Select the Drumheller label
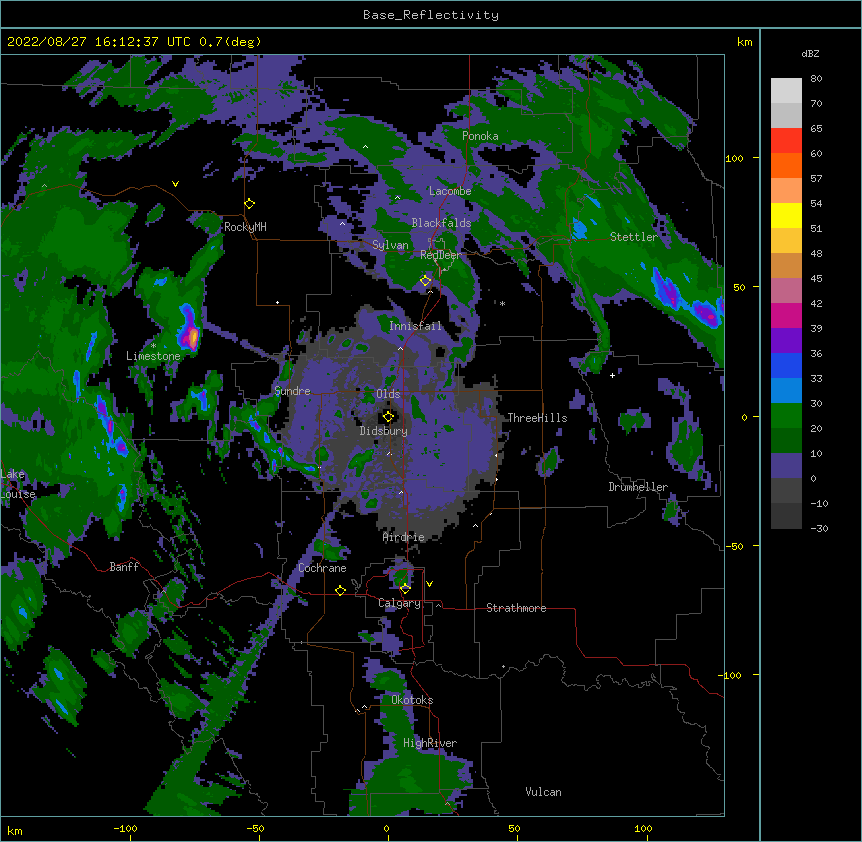The image size is (862, 842). (x=638, y=487)
